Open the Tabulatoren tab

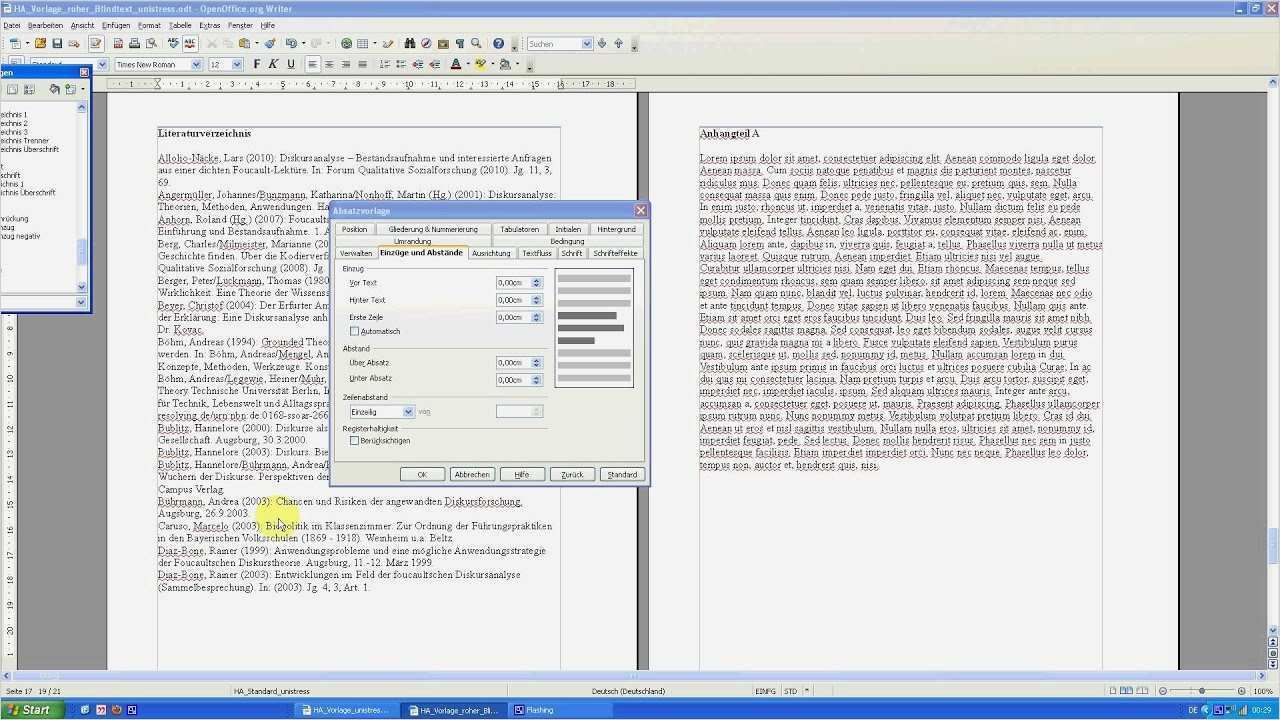519,229
